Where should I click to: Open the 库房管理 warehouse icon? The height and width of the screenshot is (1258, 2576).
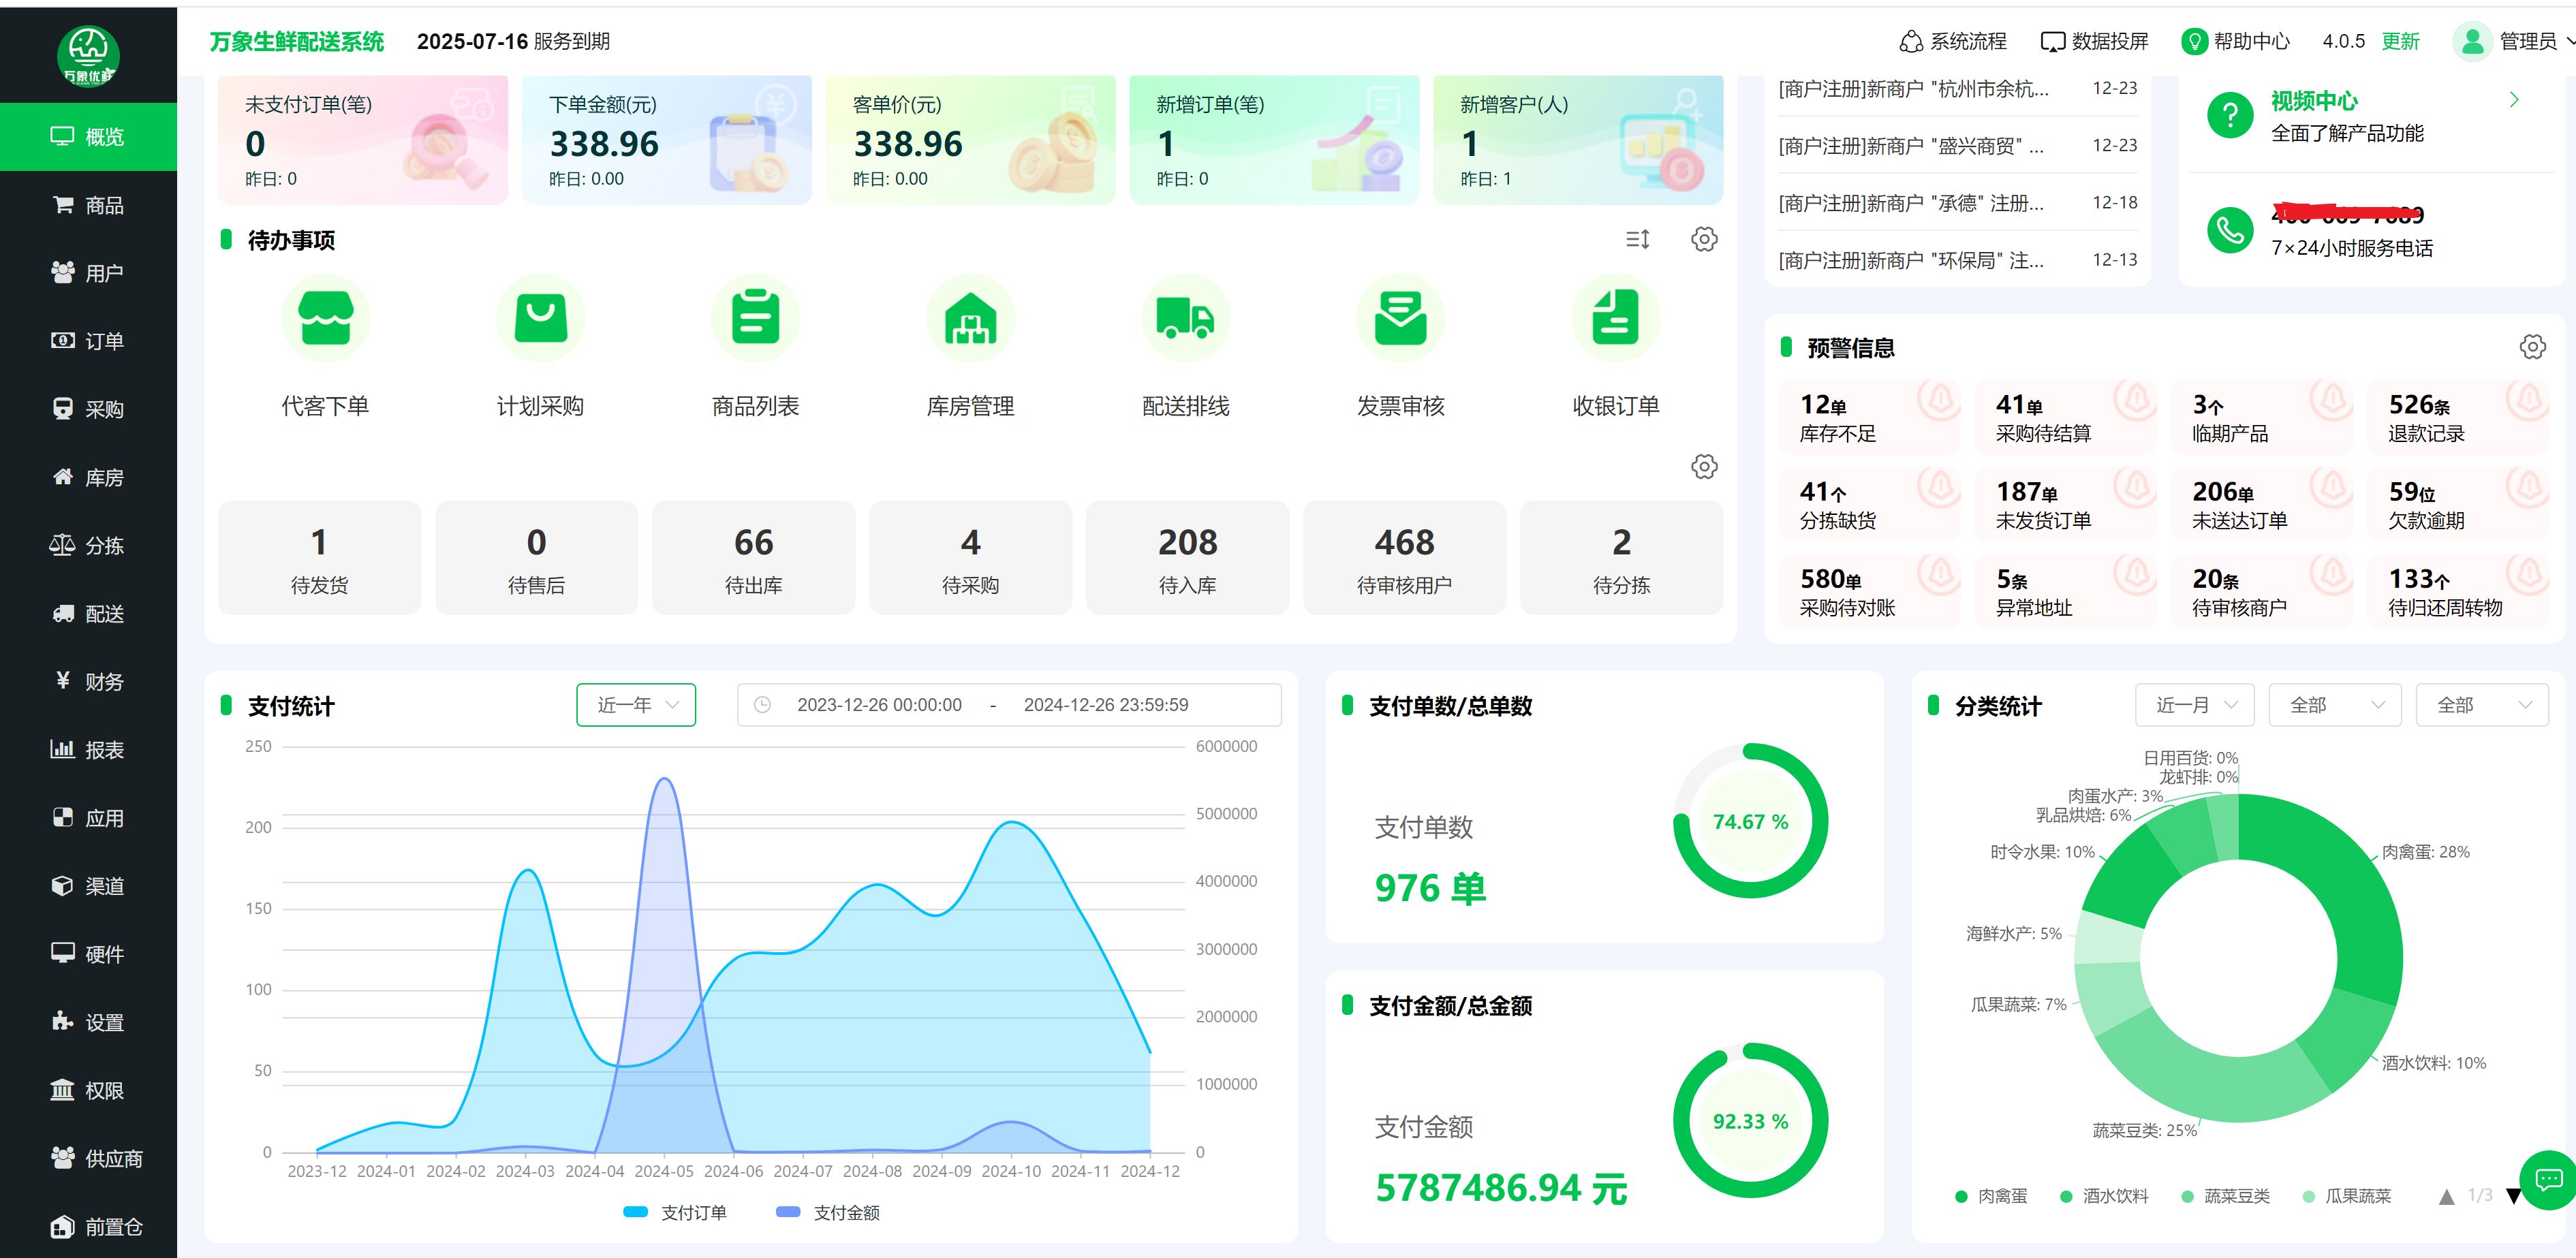coord(970,318)
